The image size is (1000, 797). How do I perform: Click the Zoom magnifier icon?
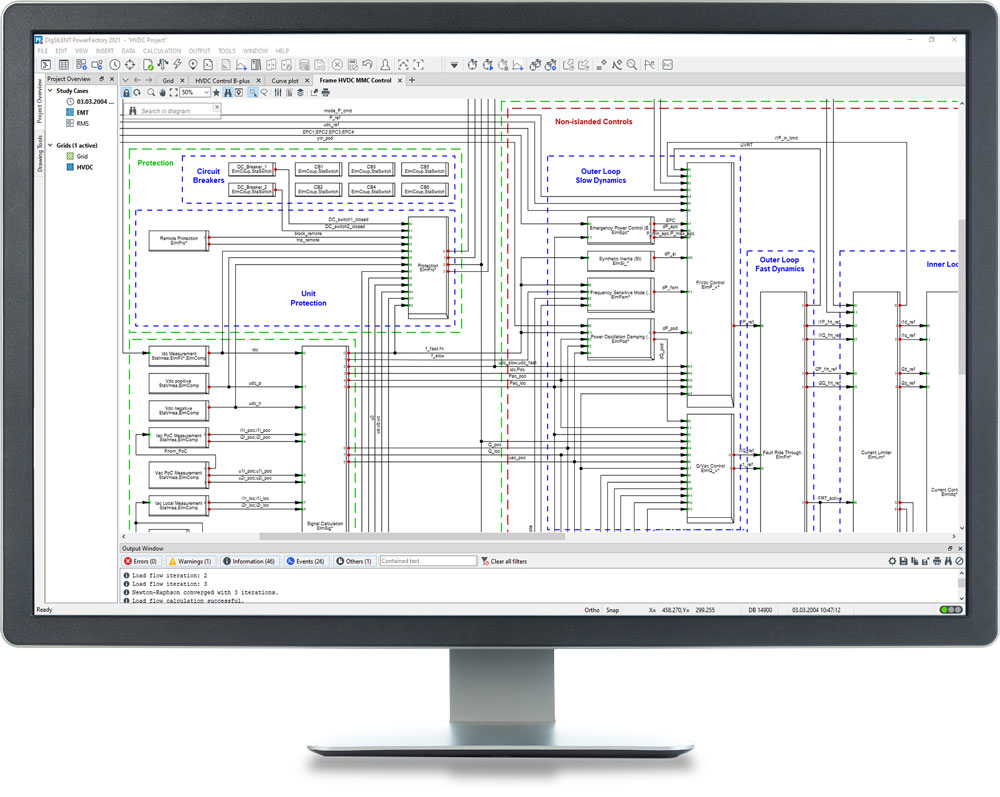click(149, 92)
